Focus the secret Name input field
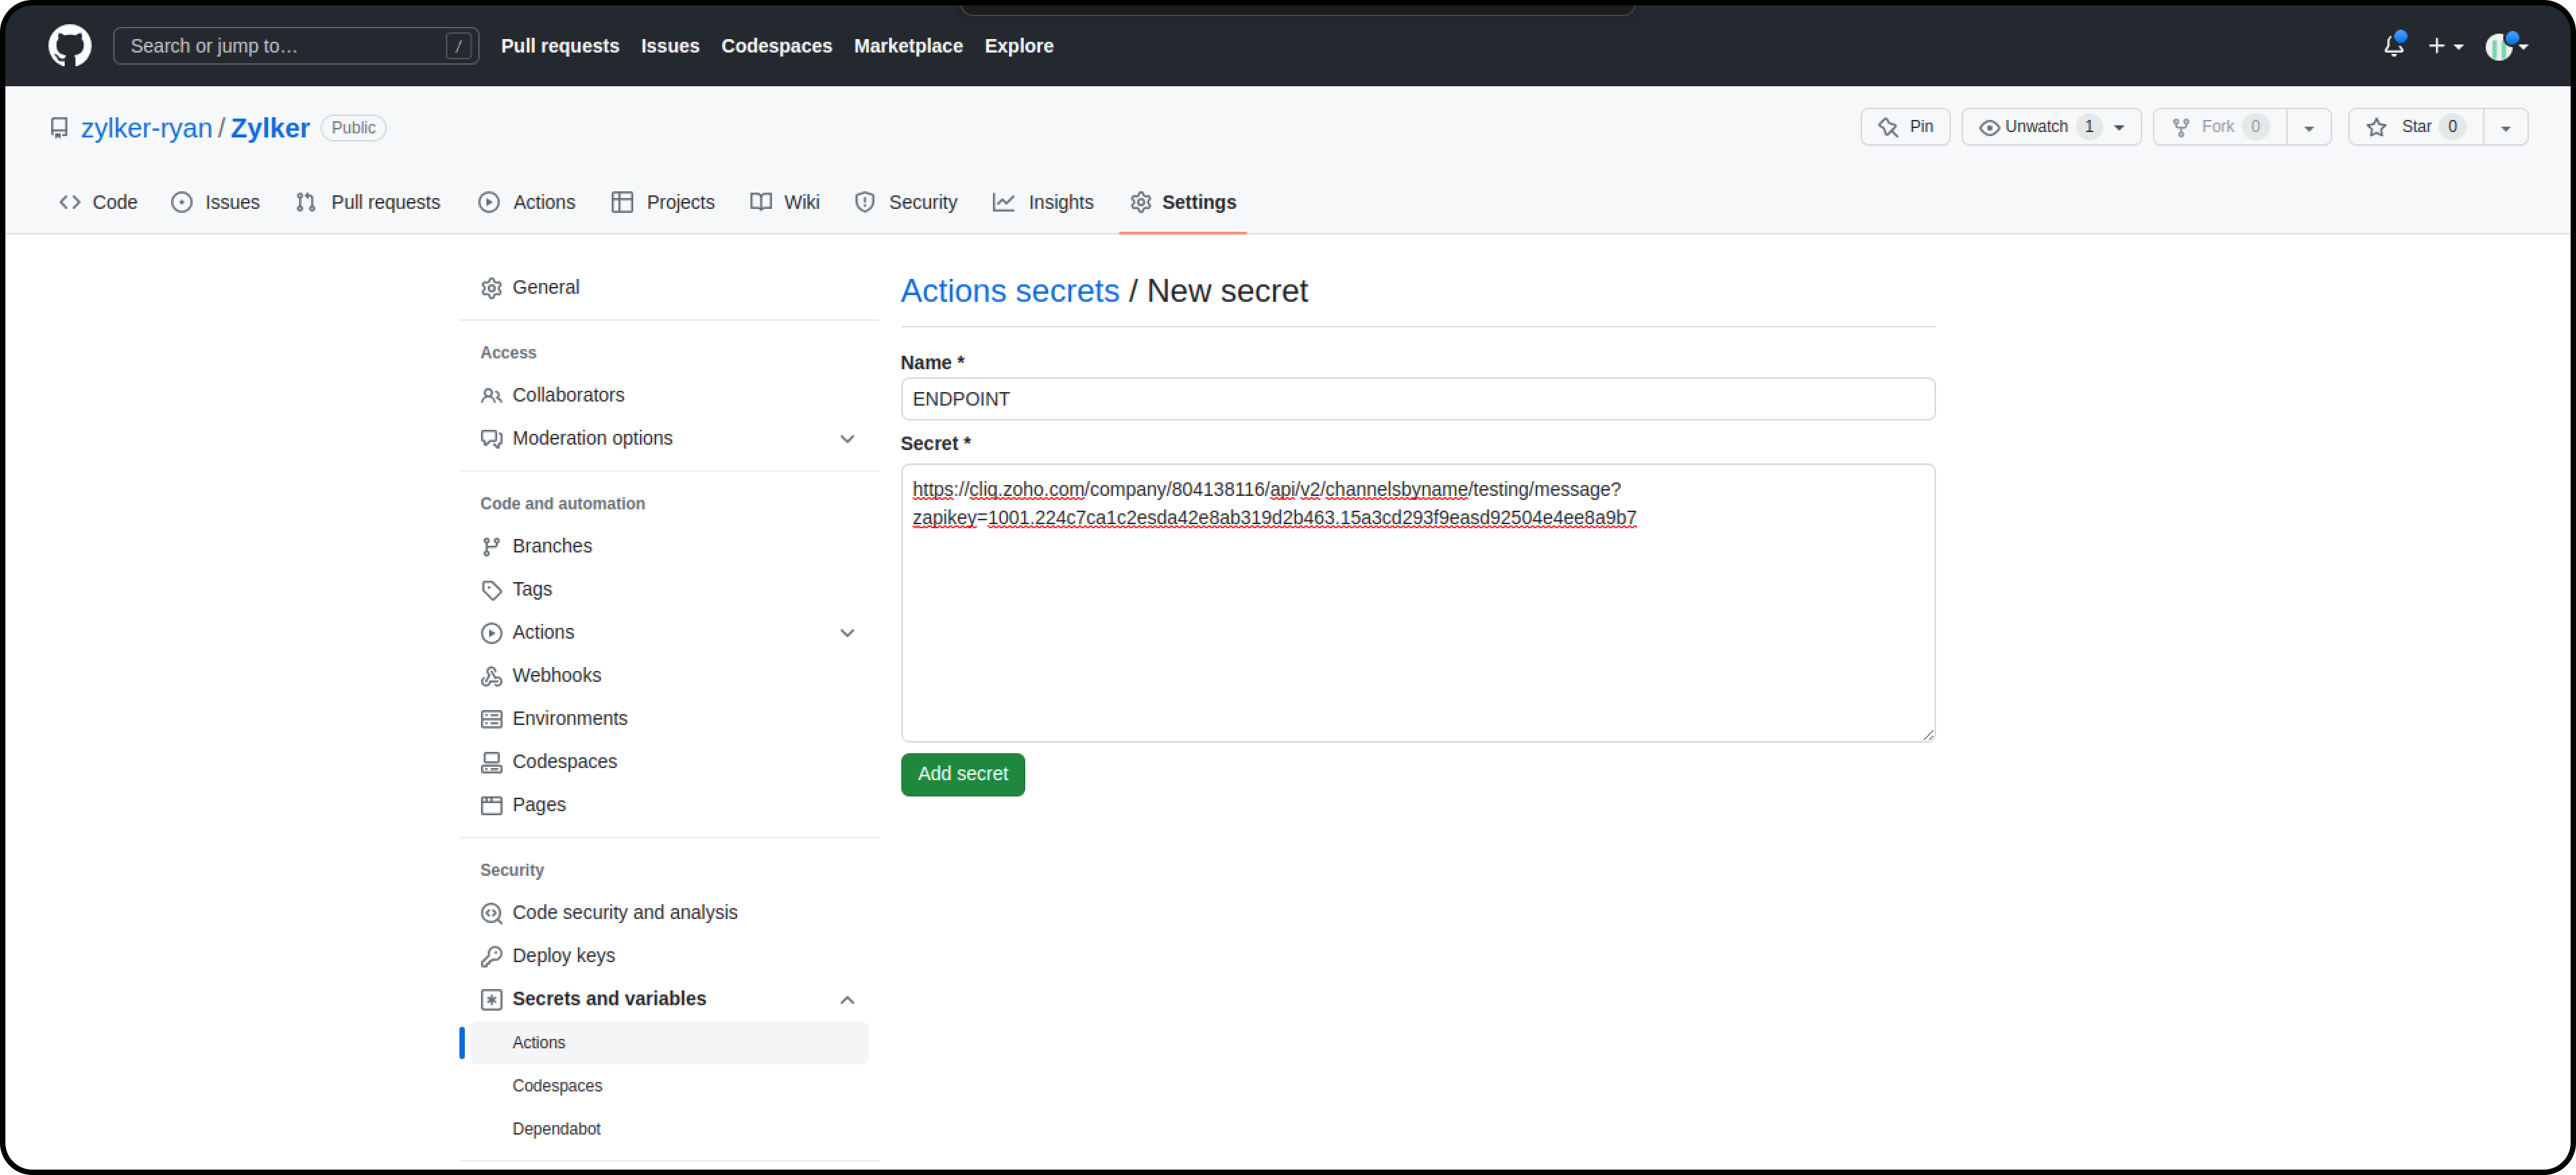This screenshot has width=2576, height=1175. tap(1417, 399)
